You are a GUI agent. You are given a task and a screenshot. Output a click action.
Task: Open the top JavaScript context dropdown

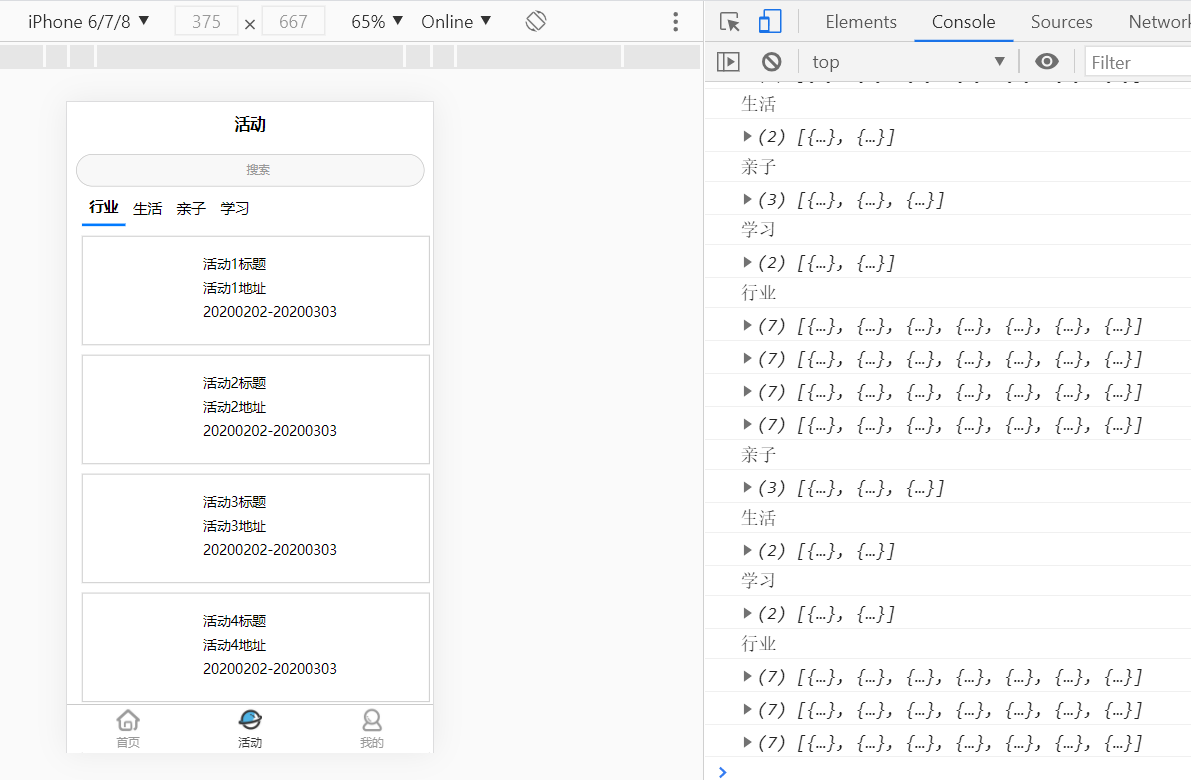(908, 62)
